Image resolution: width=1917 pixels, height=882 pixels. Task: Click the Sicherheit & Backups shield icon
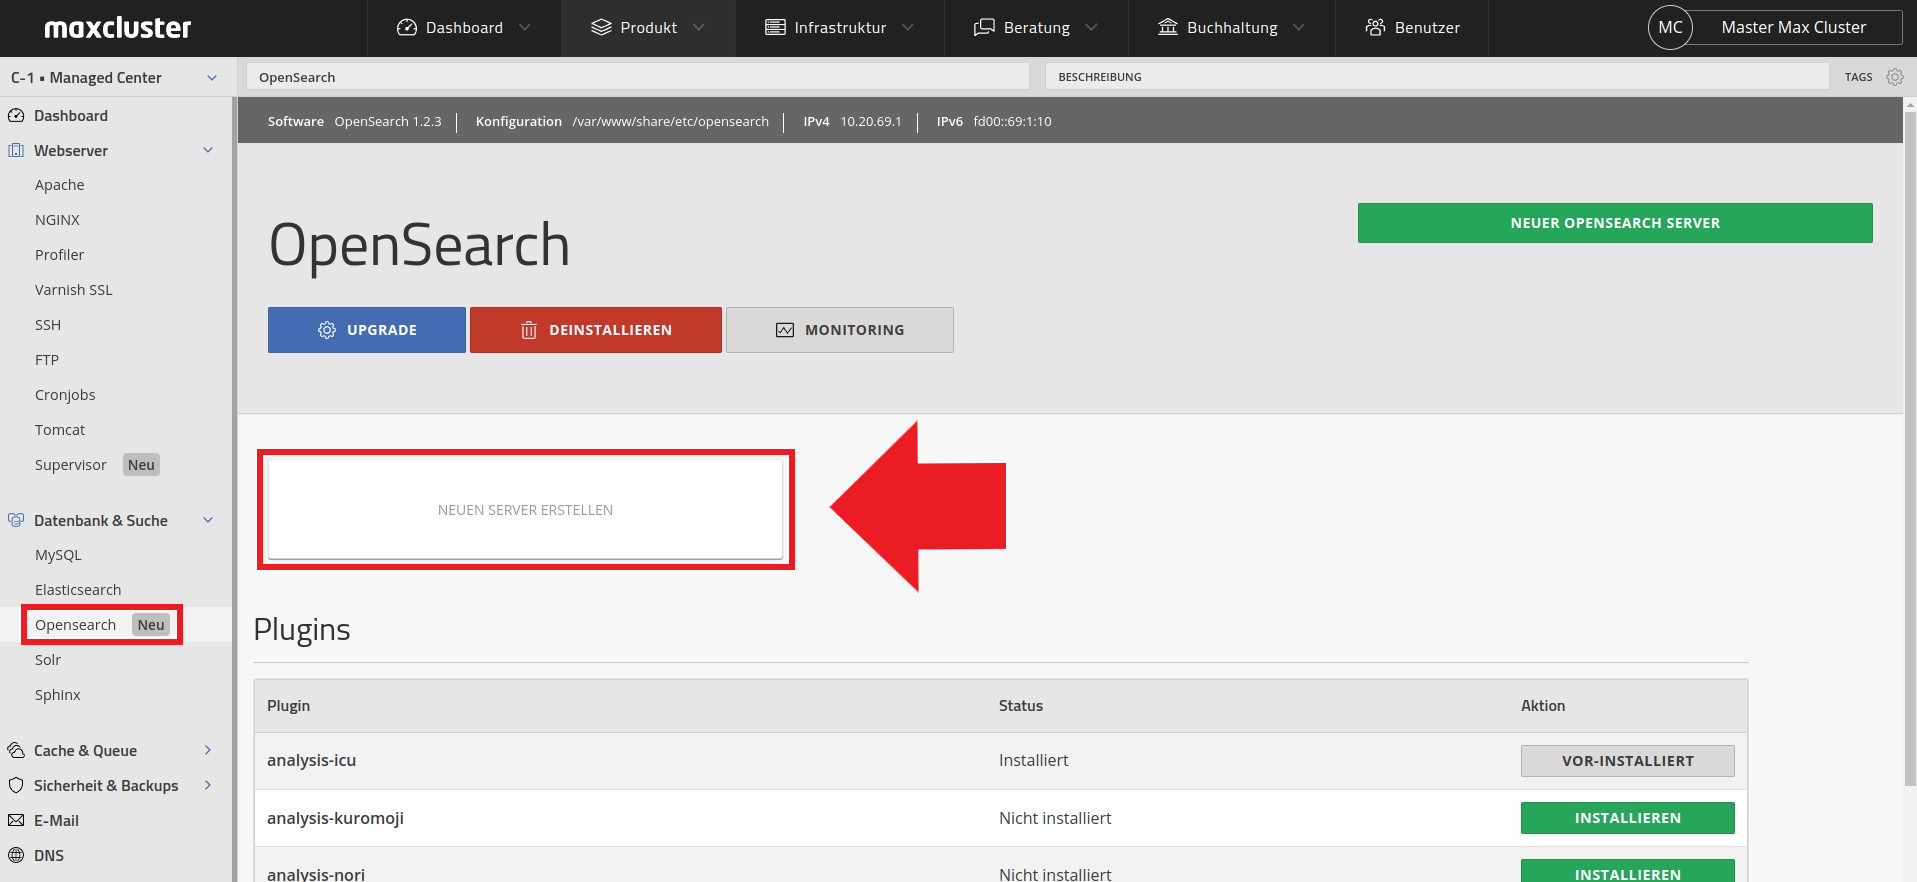(16, 786)
